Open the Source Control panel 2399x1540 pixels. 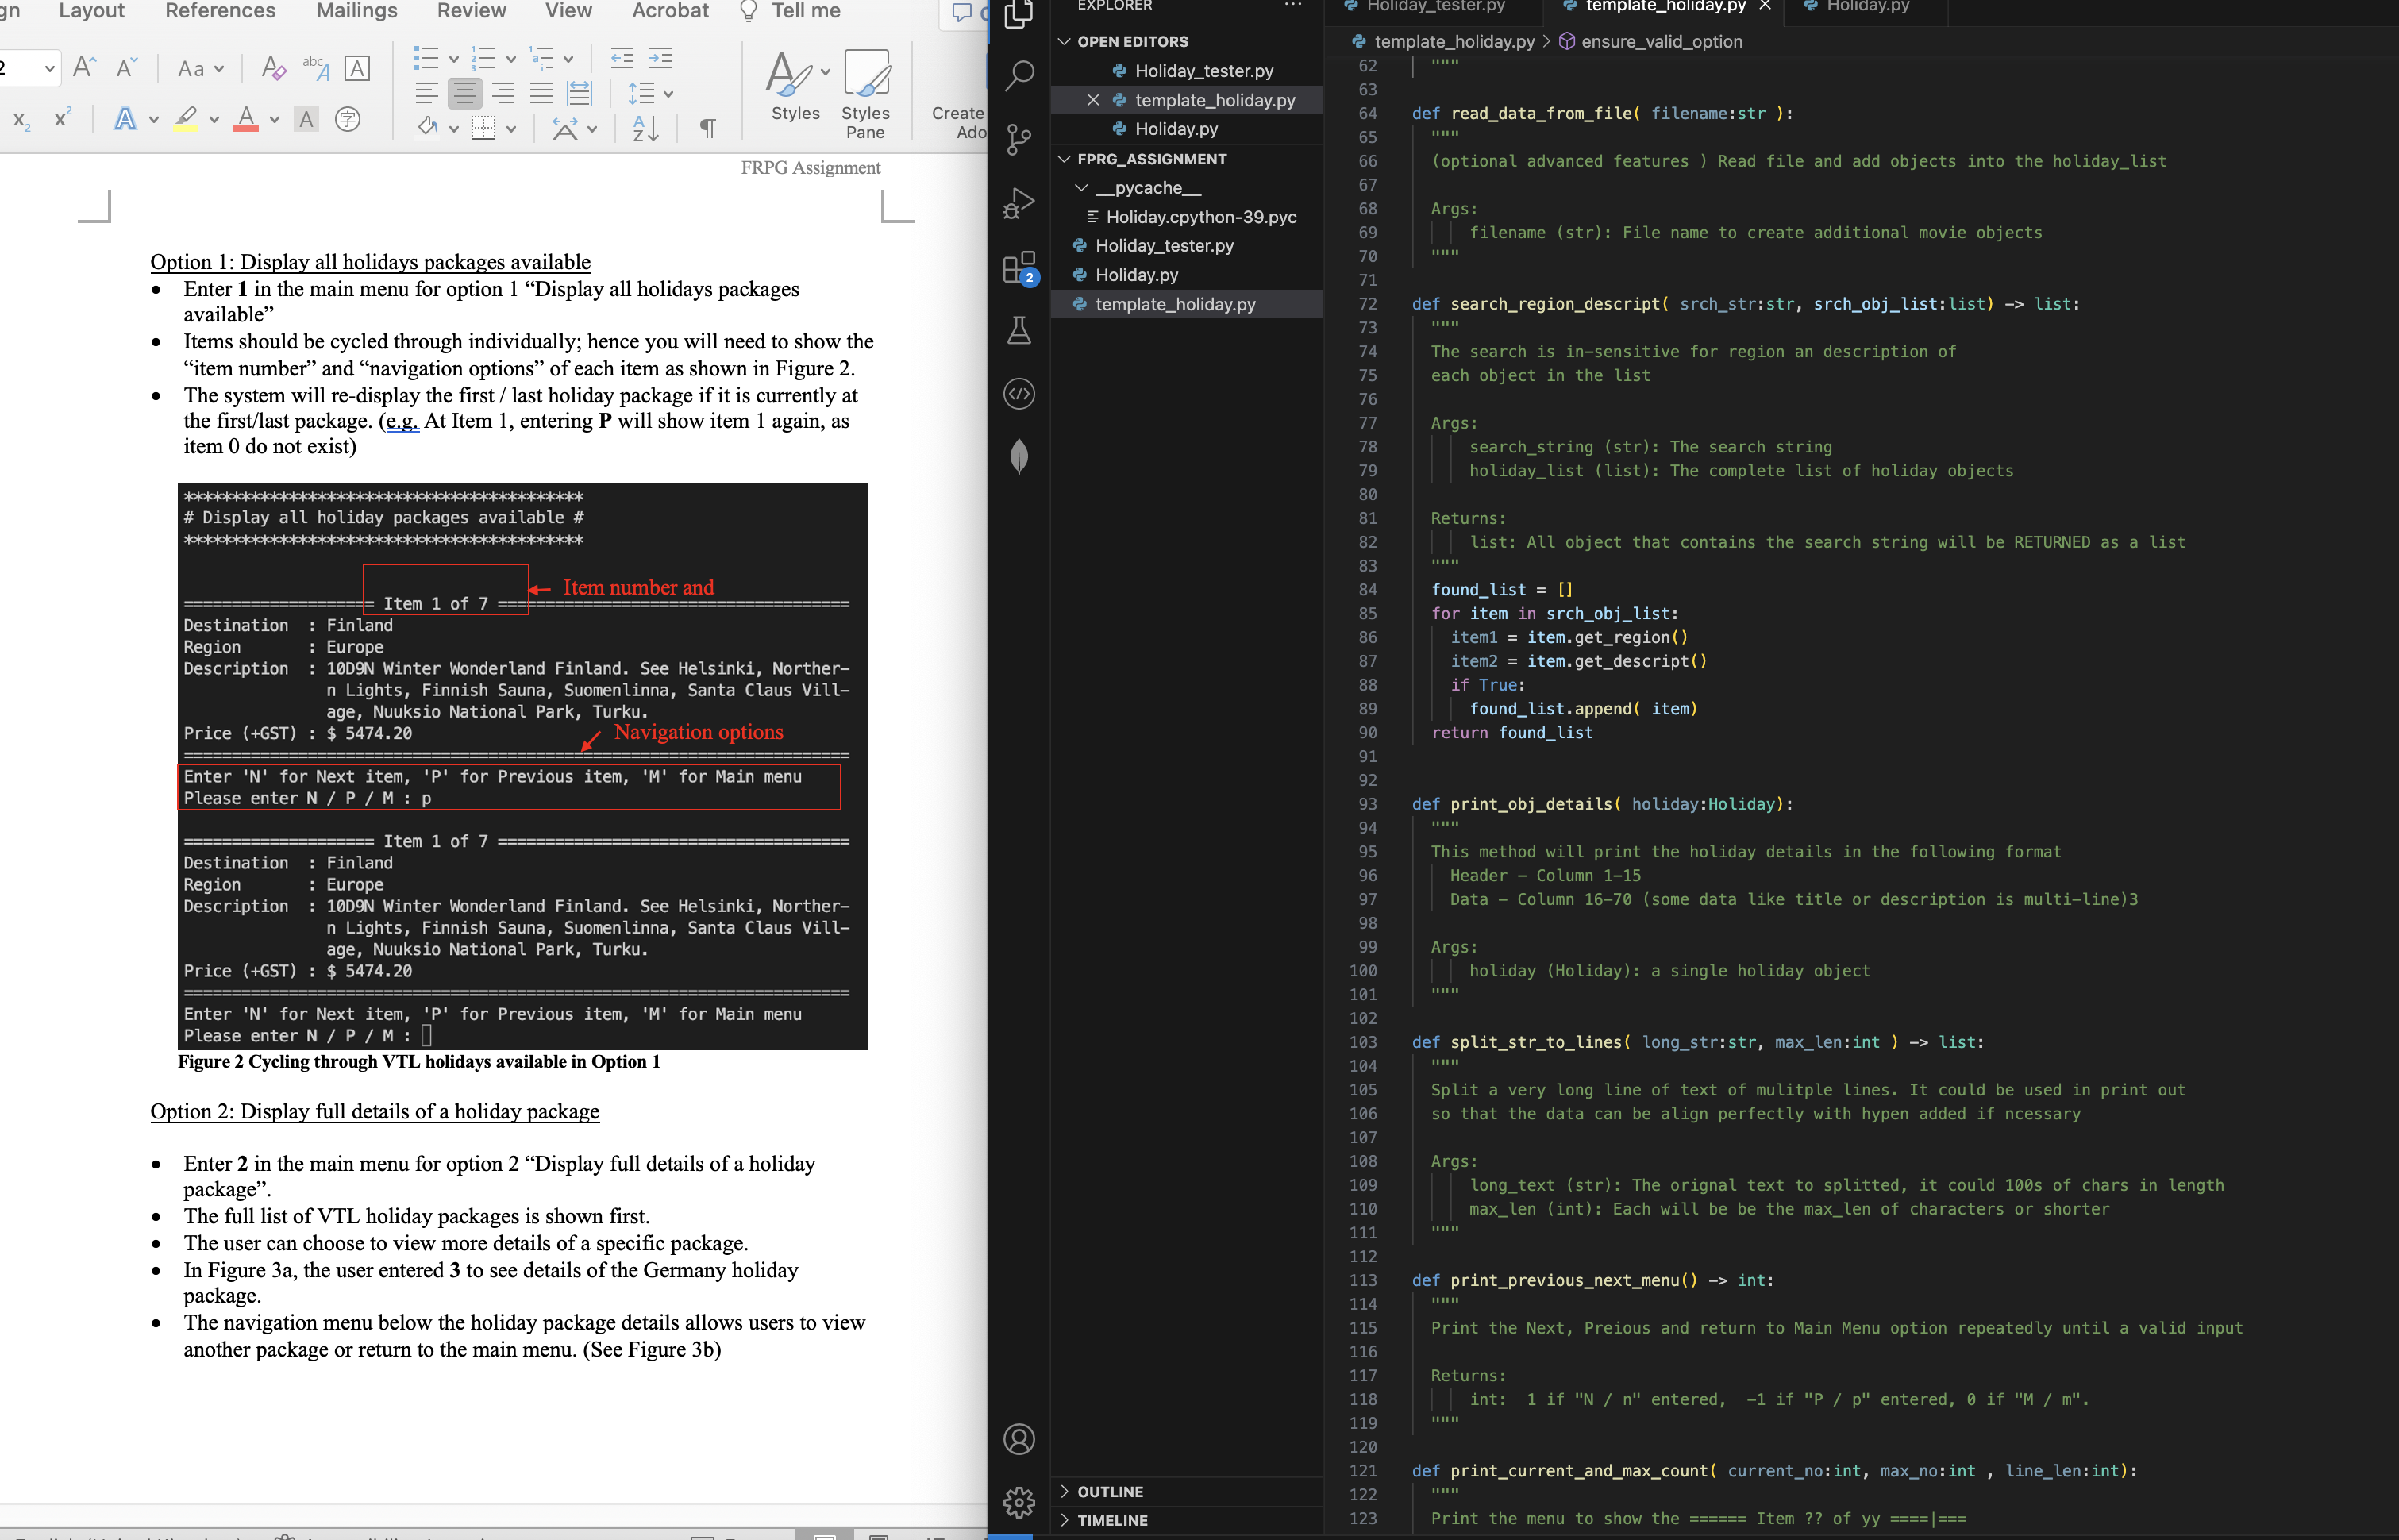pyautogui.click(x=1018, y=139)
